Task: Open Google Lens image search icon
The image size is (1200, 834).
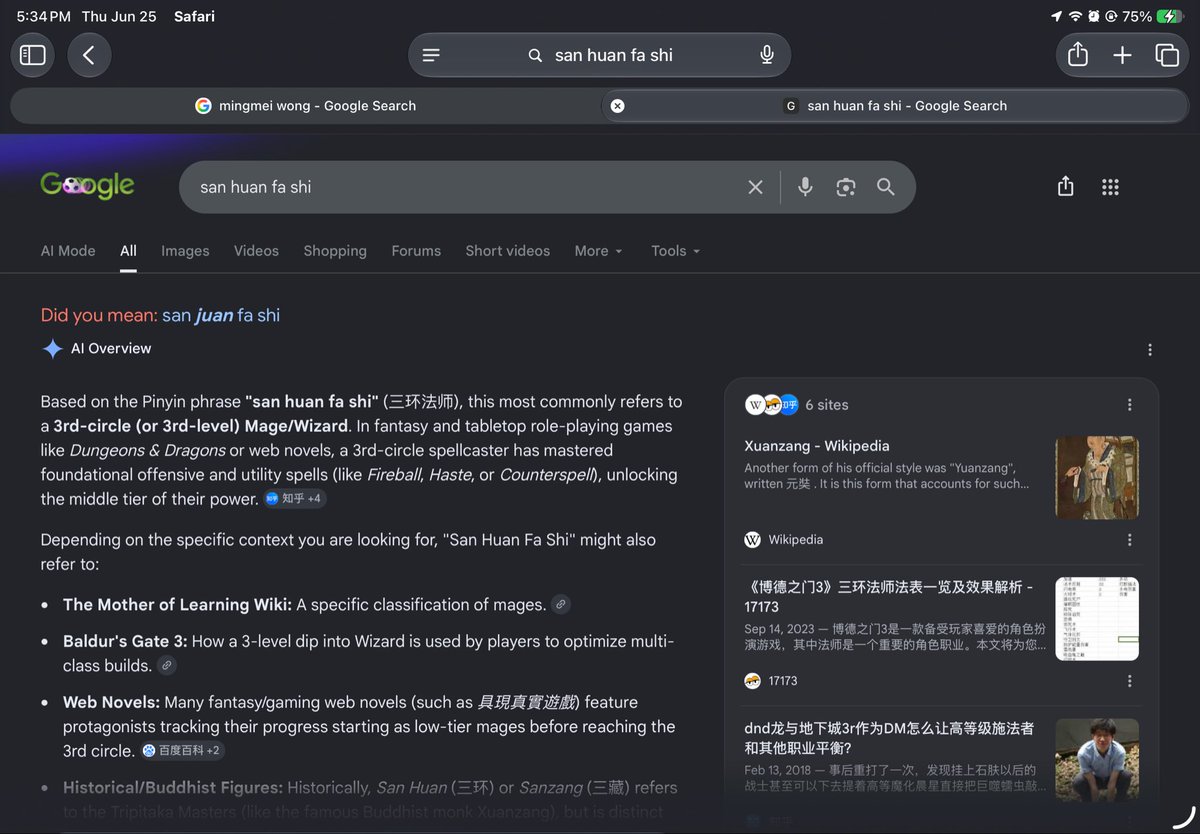Action: click(x=846, y=187)
